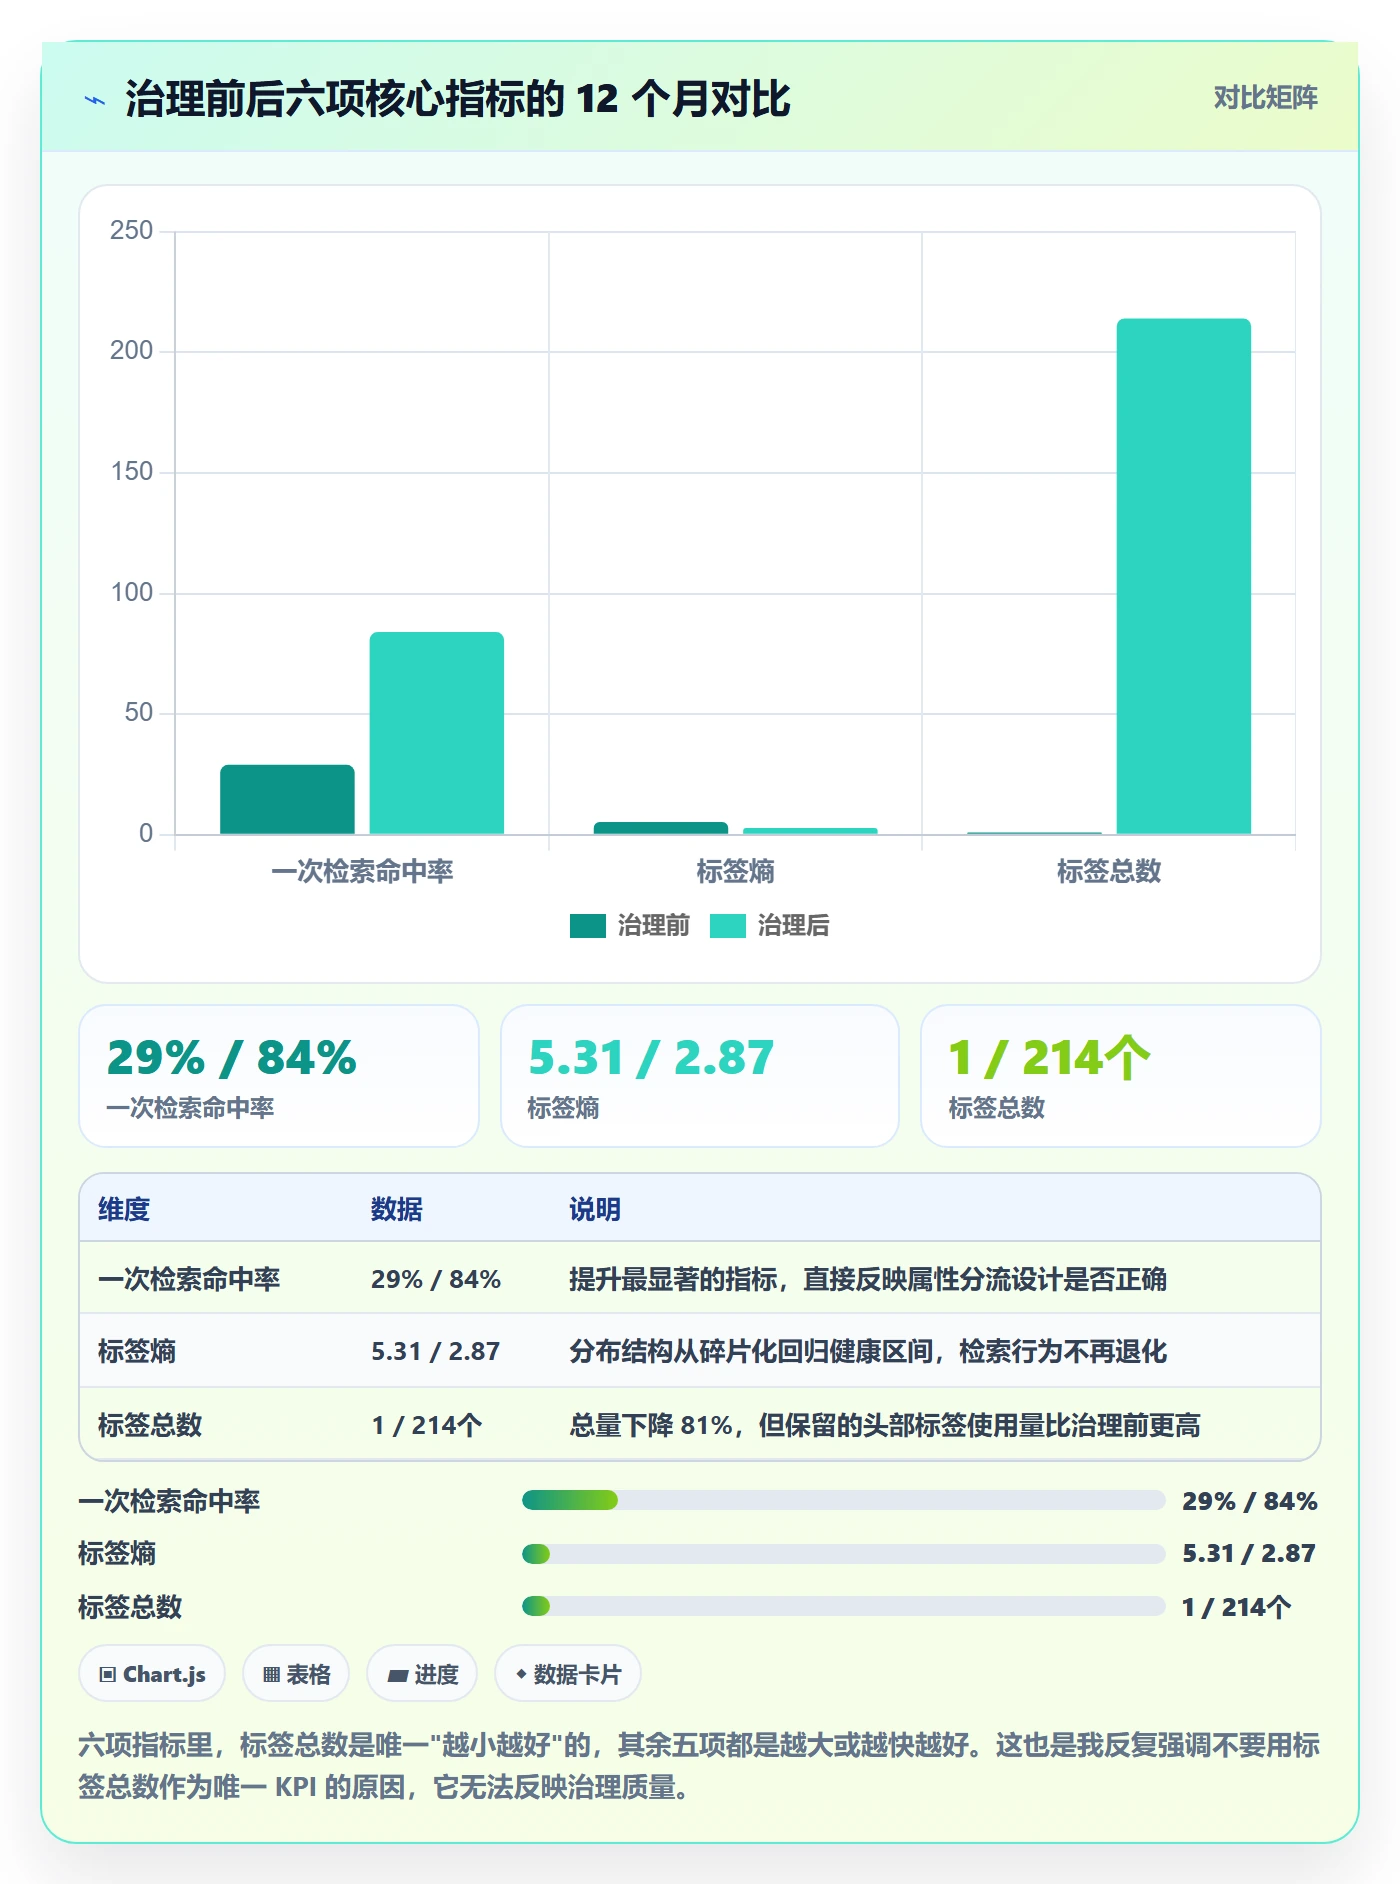The image size is (1400, 1884).
Task: Click the 治理前 bar for 标签熵
Action: click(x=661, y=828)
